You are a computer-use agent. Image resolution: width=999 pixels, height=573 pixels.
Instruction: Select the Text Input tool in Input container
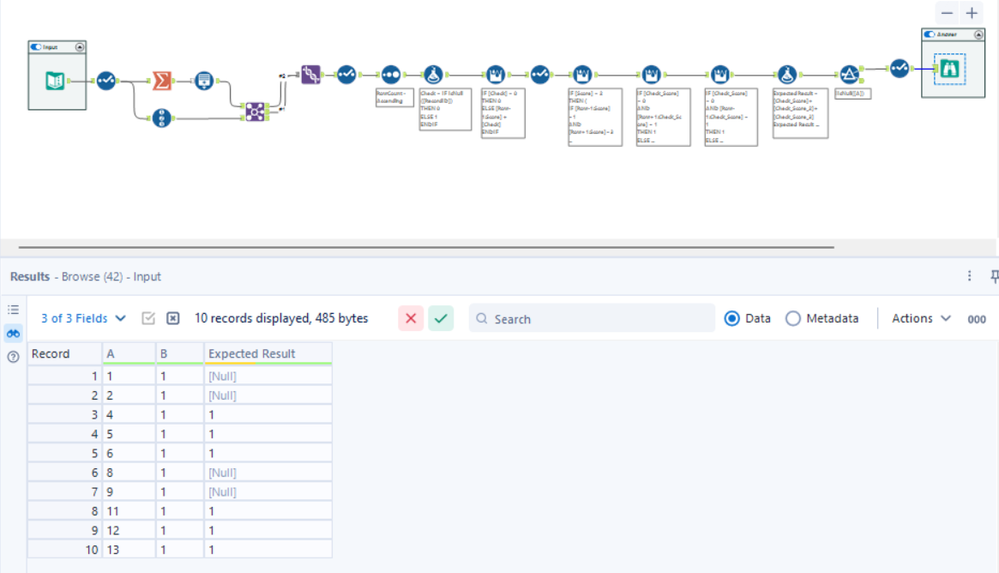[x=55, y=81]
